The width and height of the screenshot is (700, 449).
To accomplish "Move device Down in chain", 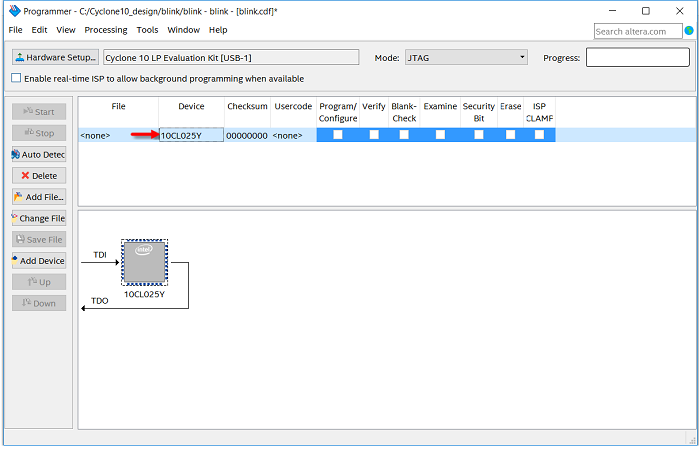I will click(x=39, y=303).
